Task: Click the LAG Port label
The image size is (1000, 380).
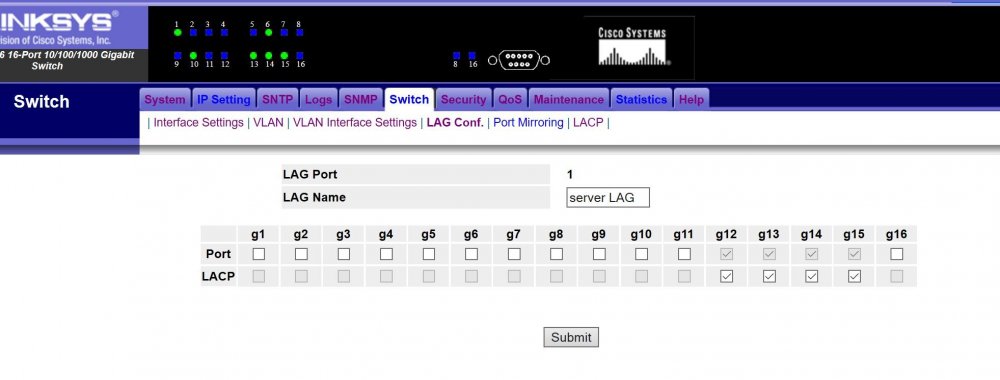Action: click(310, 175)
